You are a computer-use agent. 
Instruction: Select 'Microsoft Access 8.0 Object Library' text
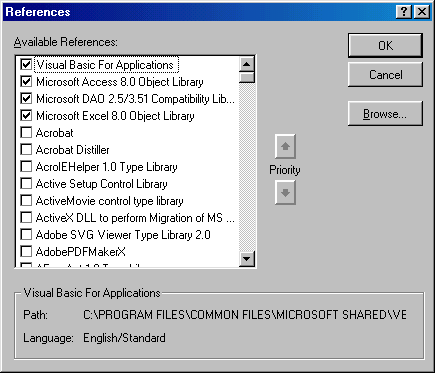tap(120, 82)
